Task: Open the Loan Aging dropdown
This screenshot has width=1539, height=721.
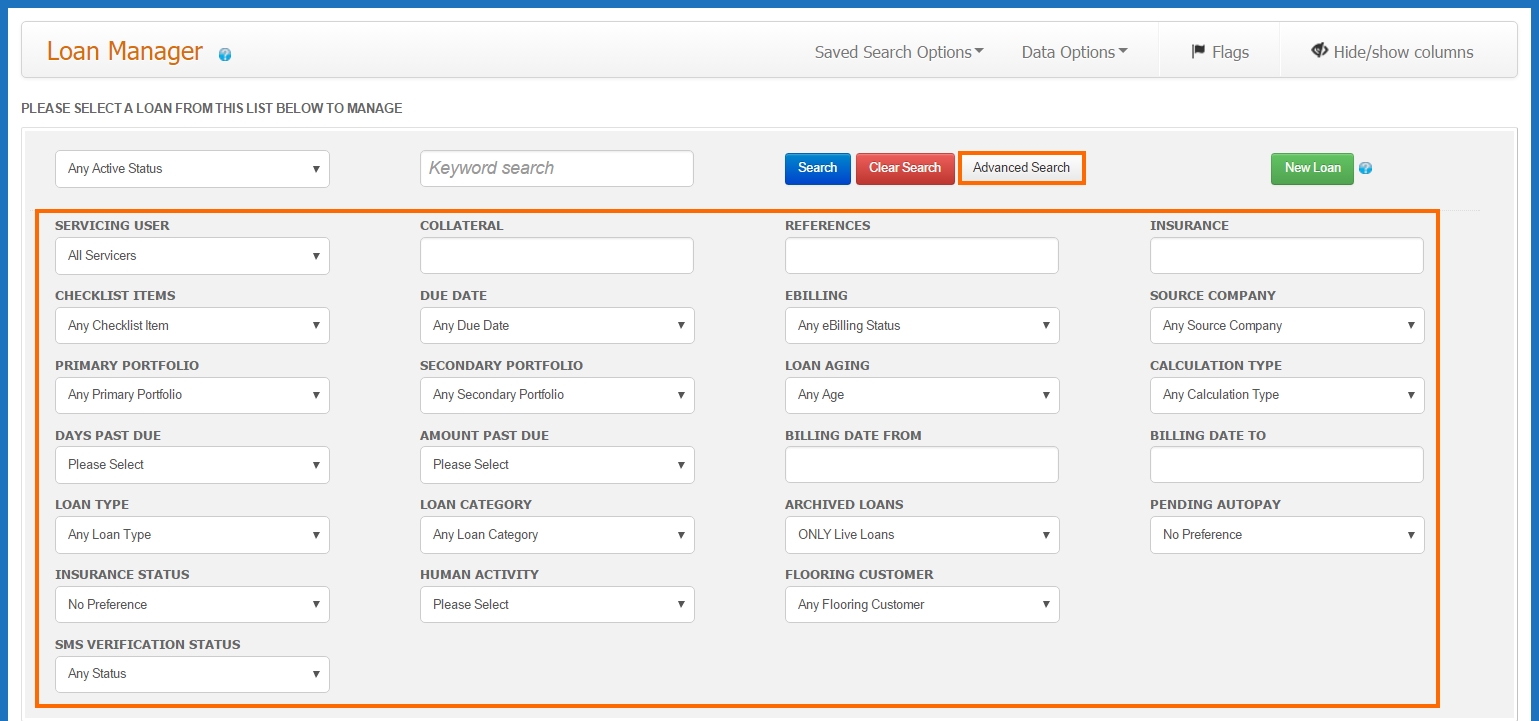Action: click(x=921, y=395)
